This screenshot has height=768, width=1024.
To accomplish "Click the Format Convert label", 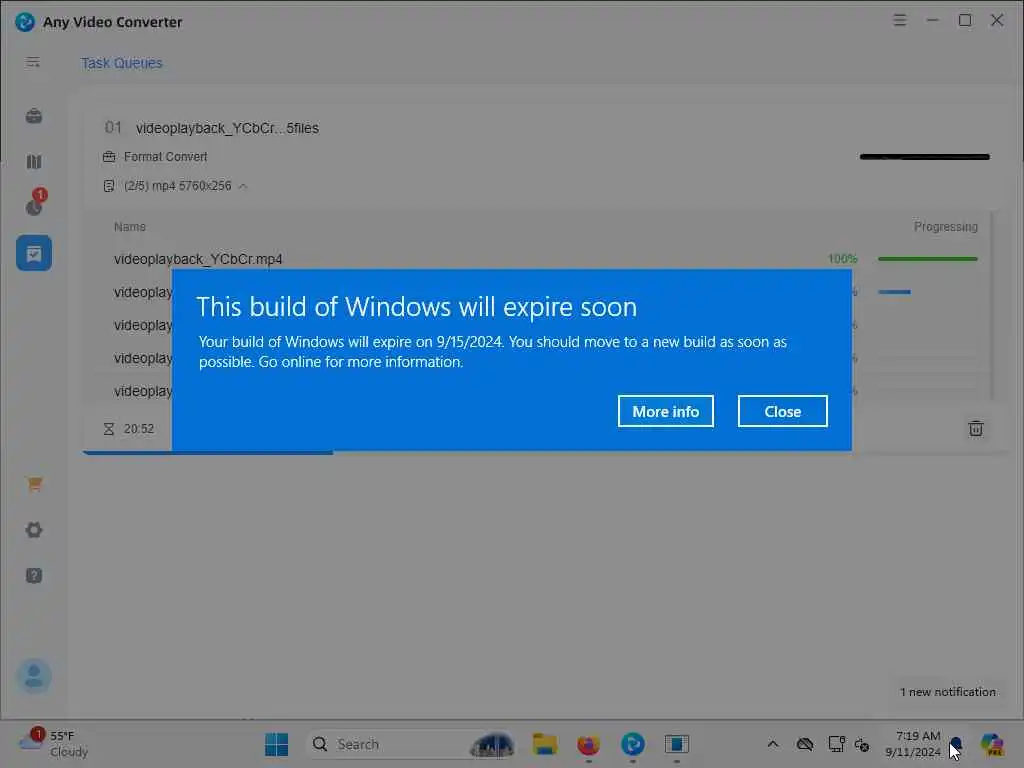I will (165, 157).
